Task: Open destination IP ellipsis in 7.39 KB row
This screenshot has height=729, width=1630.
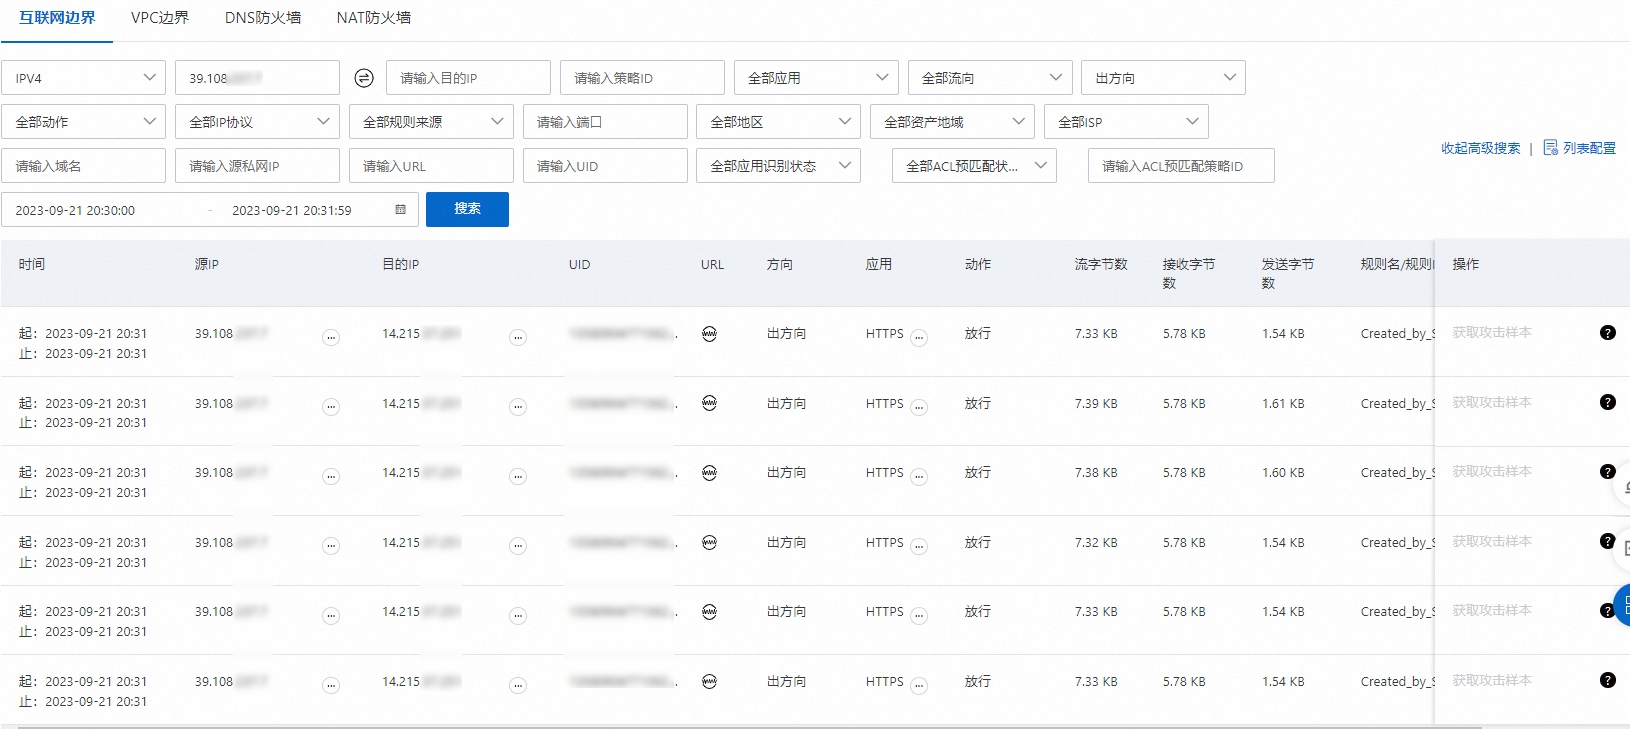Action: pos(518,407)
